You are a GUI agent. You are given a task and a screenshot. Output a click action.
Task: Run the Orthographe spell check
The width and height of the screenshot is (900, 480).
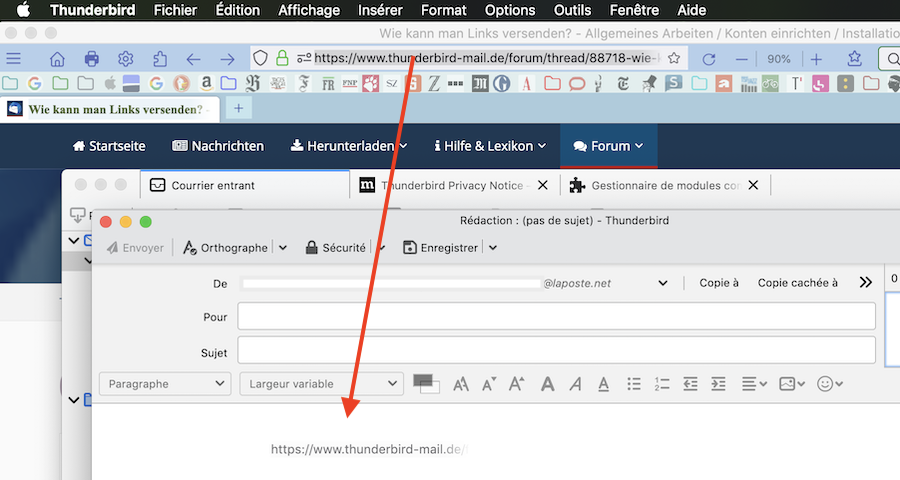[x=226, y=248]
